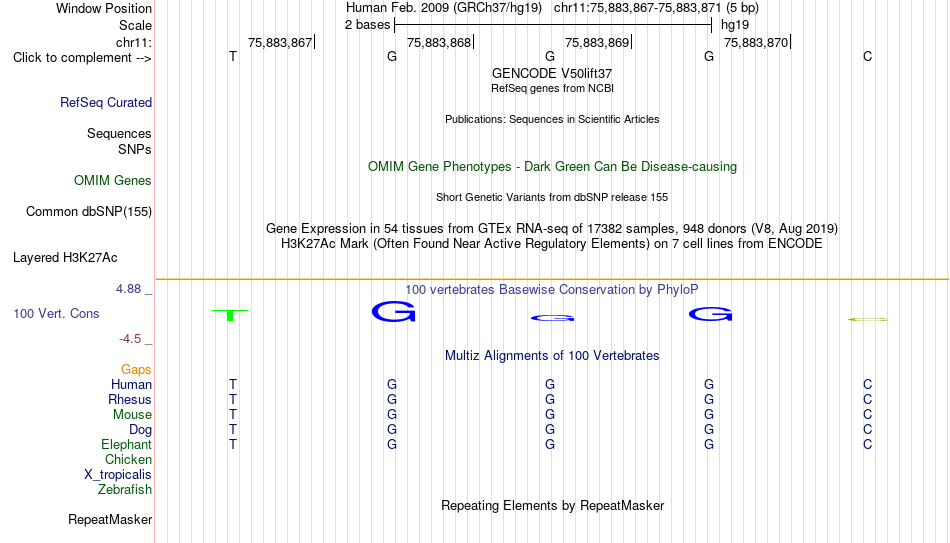
Task: Click the Rhesus species label
Action: [x=130, y=400]
